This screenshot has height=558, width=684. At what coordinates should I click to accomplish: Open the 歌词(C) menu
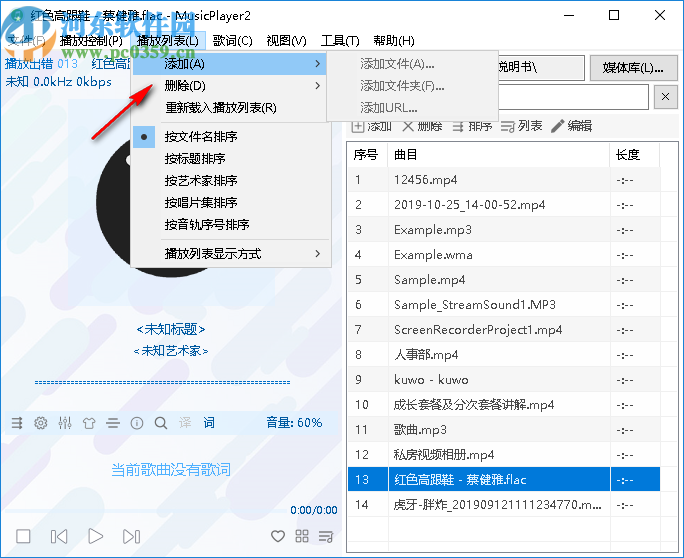(x=233, y=41)
